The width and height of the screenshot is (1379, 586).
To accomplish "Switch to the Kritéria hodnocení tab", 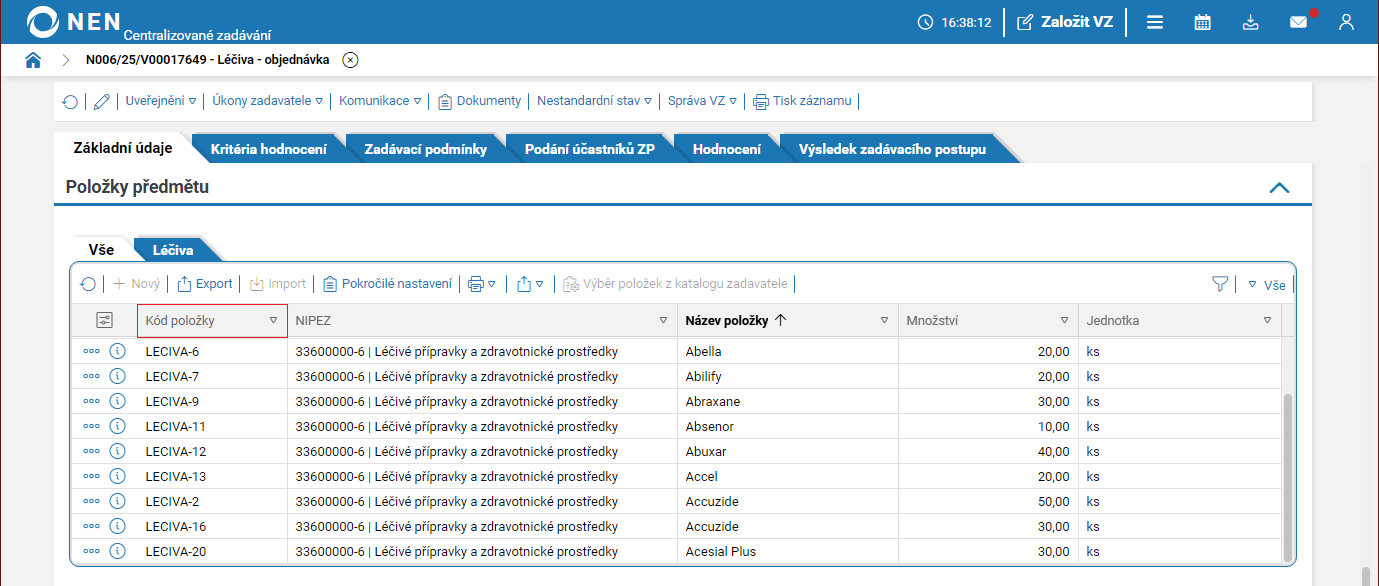I will [268, 149].
